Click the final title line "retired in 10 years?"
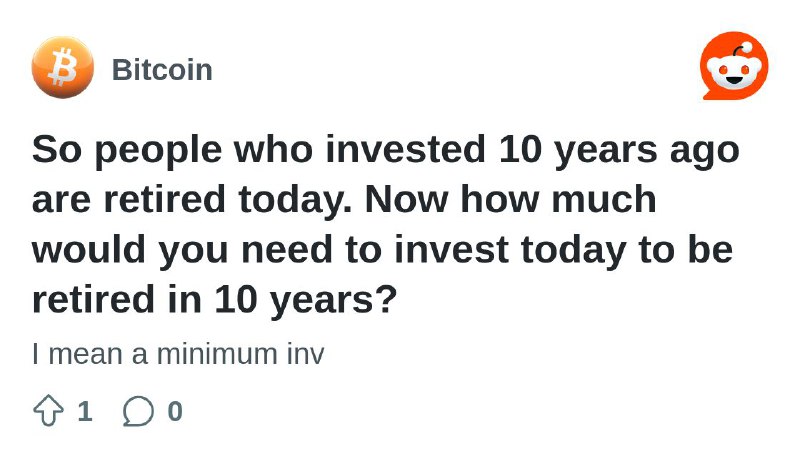This screenshot has width=800, height=464. click(214, 300)
